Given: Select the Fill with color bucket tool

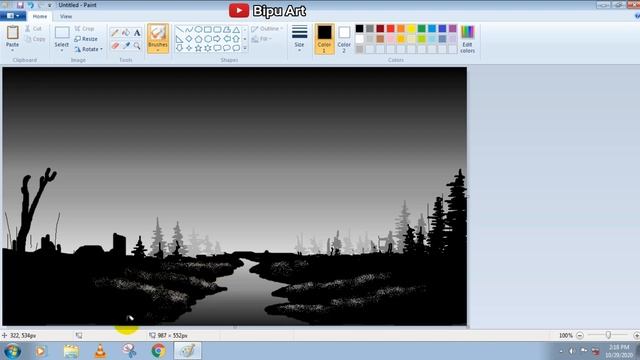Looking at the screenshot, I should (x=126, y=33).
